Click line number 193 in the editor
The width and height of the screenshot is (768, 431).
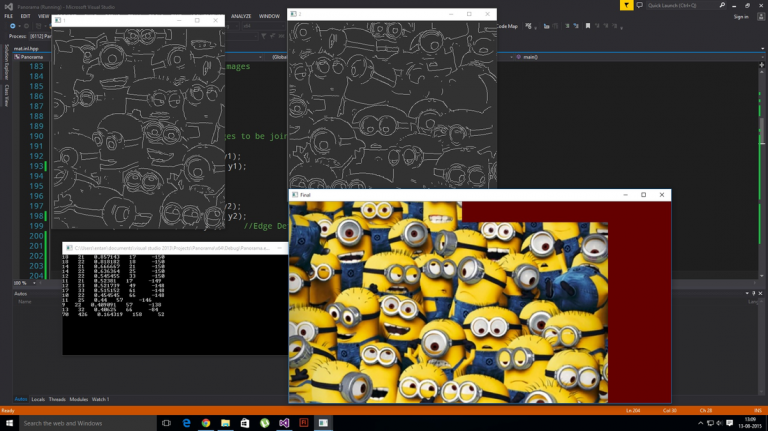pos(36,167)
